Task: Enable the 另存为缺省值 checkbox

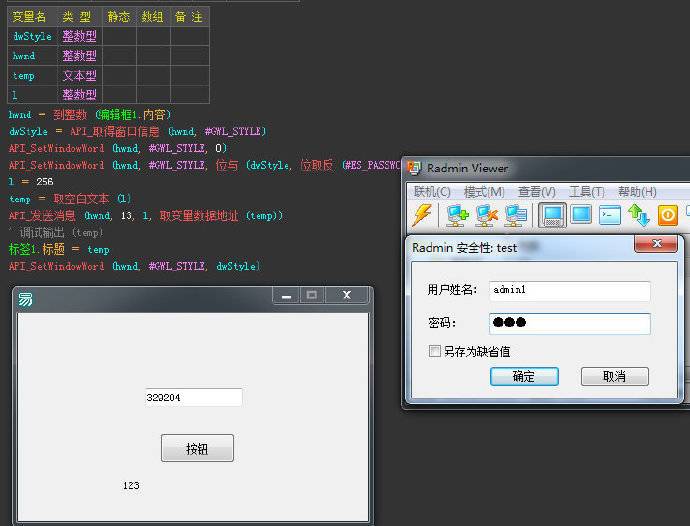Action: [x=434, y=351]
